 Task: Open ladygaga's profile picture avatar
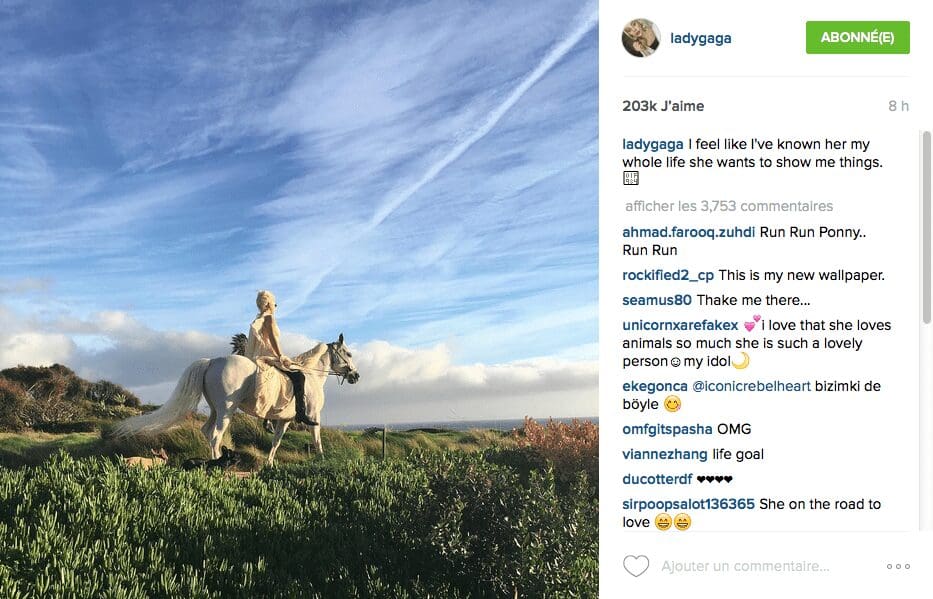(641, 37)
